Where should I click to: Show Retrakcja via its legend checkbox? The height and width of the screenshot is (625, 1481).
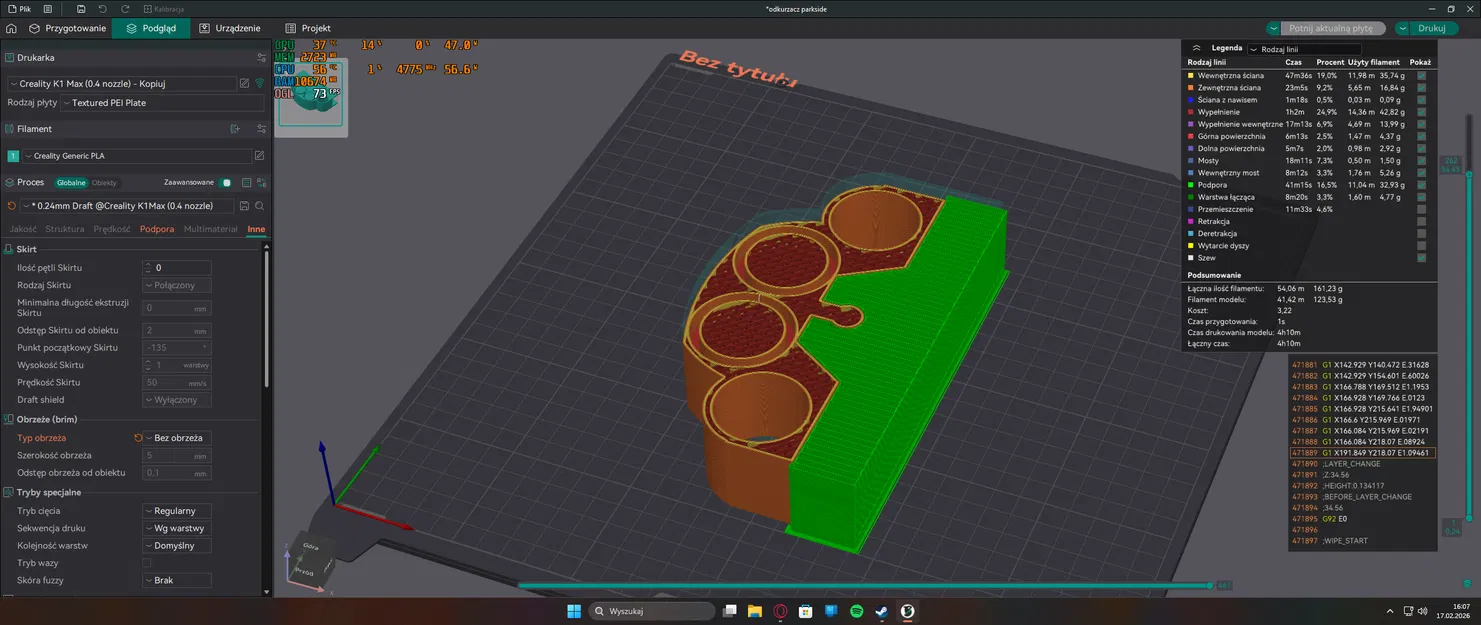tap(1422, 221)
